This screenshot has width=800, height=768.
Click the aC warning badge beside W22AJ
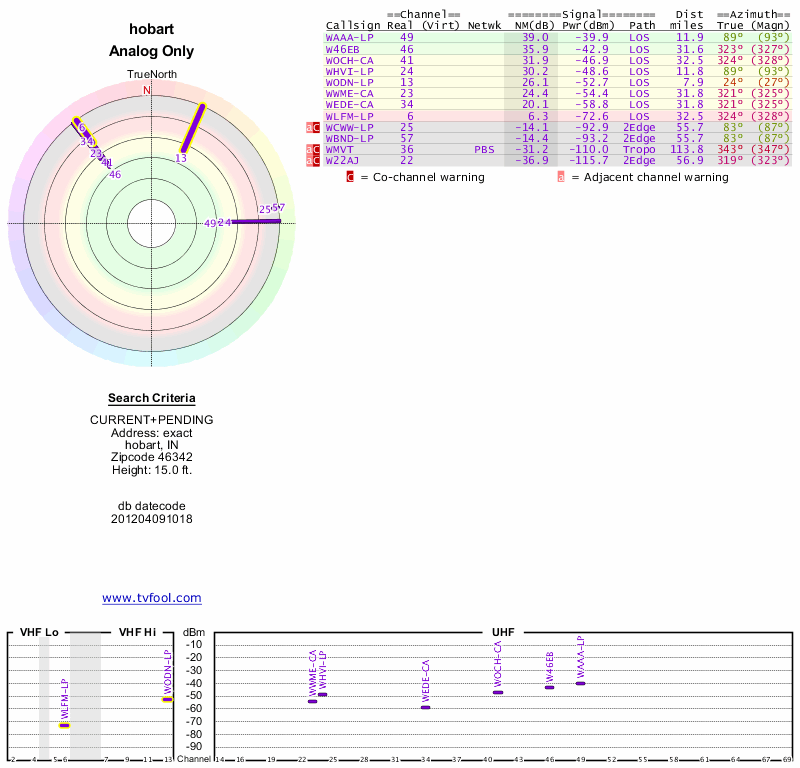(313, 161)
